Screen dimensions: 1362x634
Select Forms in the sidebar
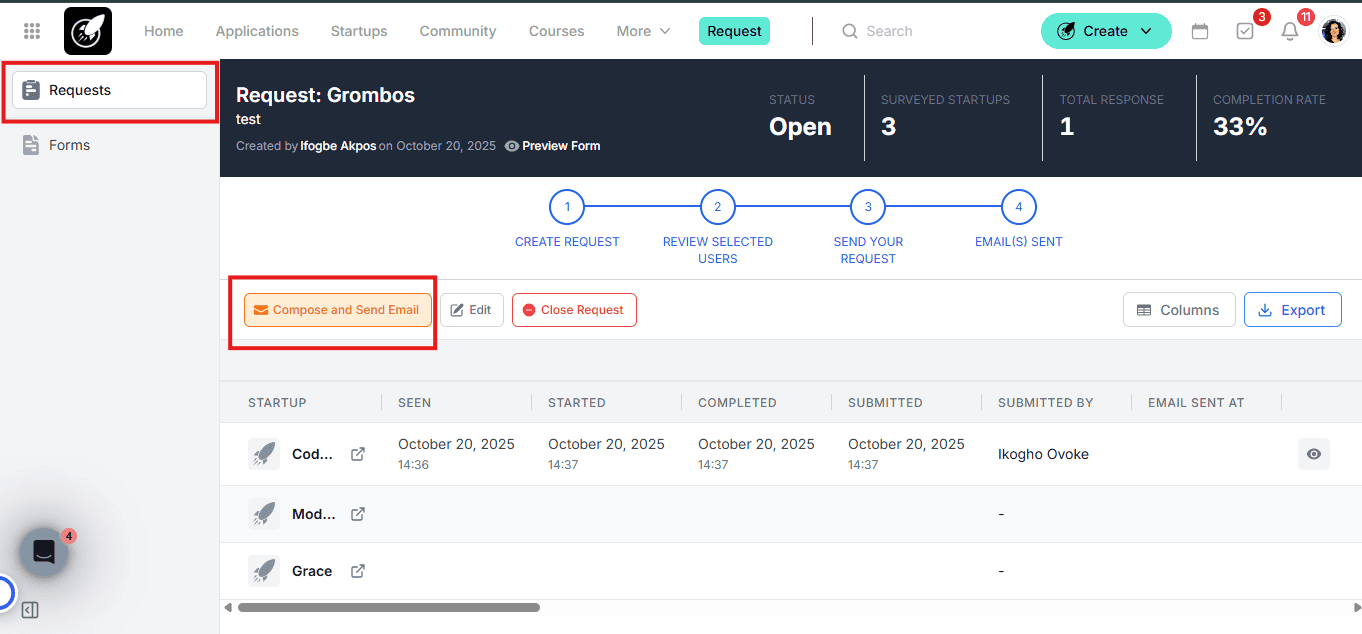69,145
